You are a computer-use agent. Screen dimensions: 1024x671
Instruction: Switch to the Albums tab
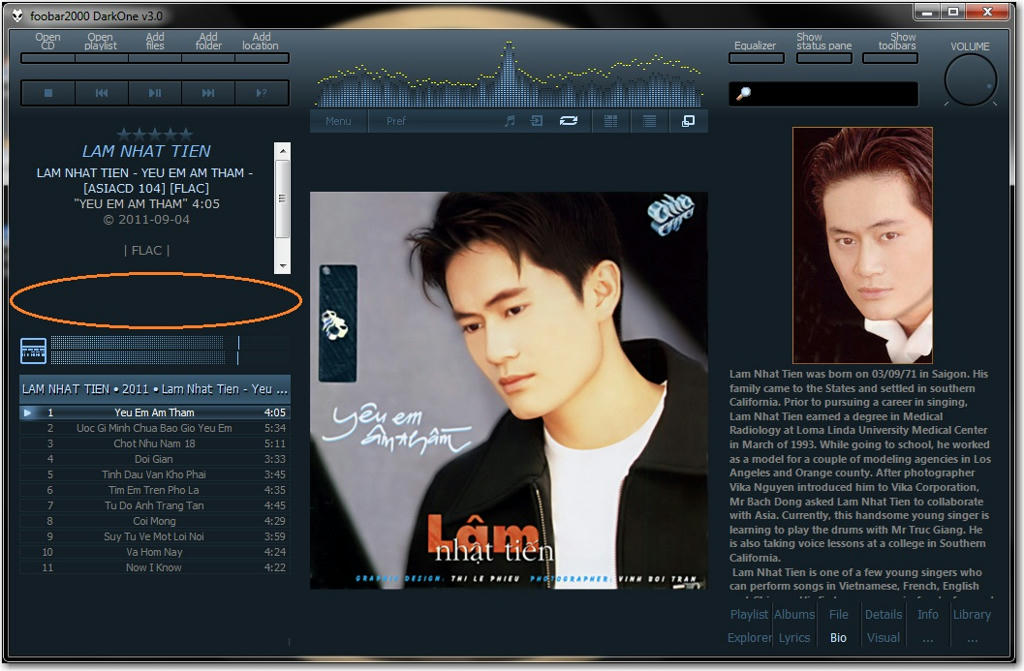point(794,614)
